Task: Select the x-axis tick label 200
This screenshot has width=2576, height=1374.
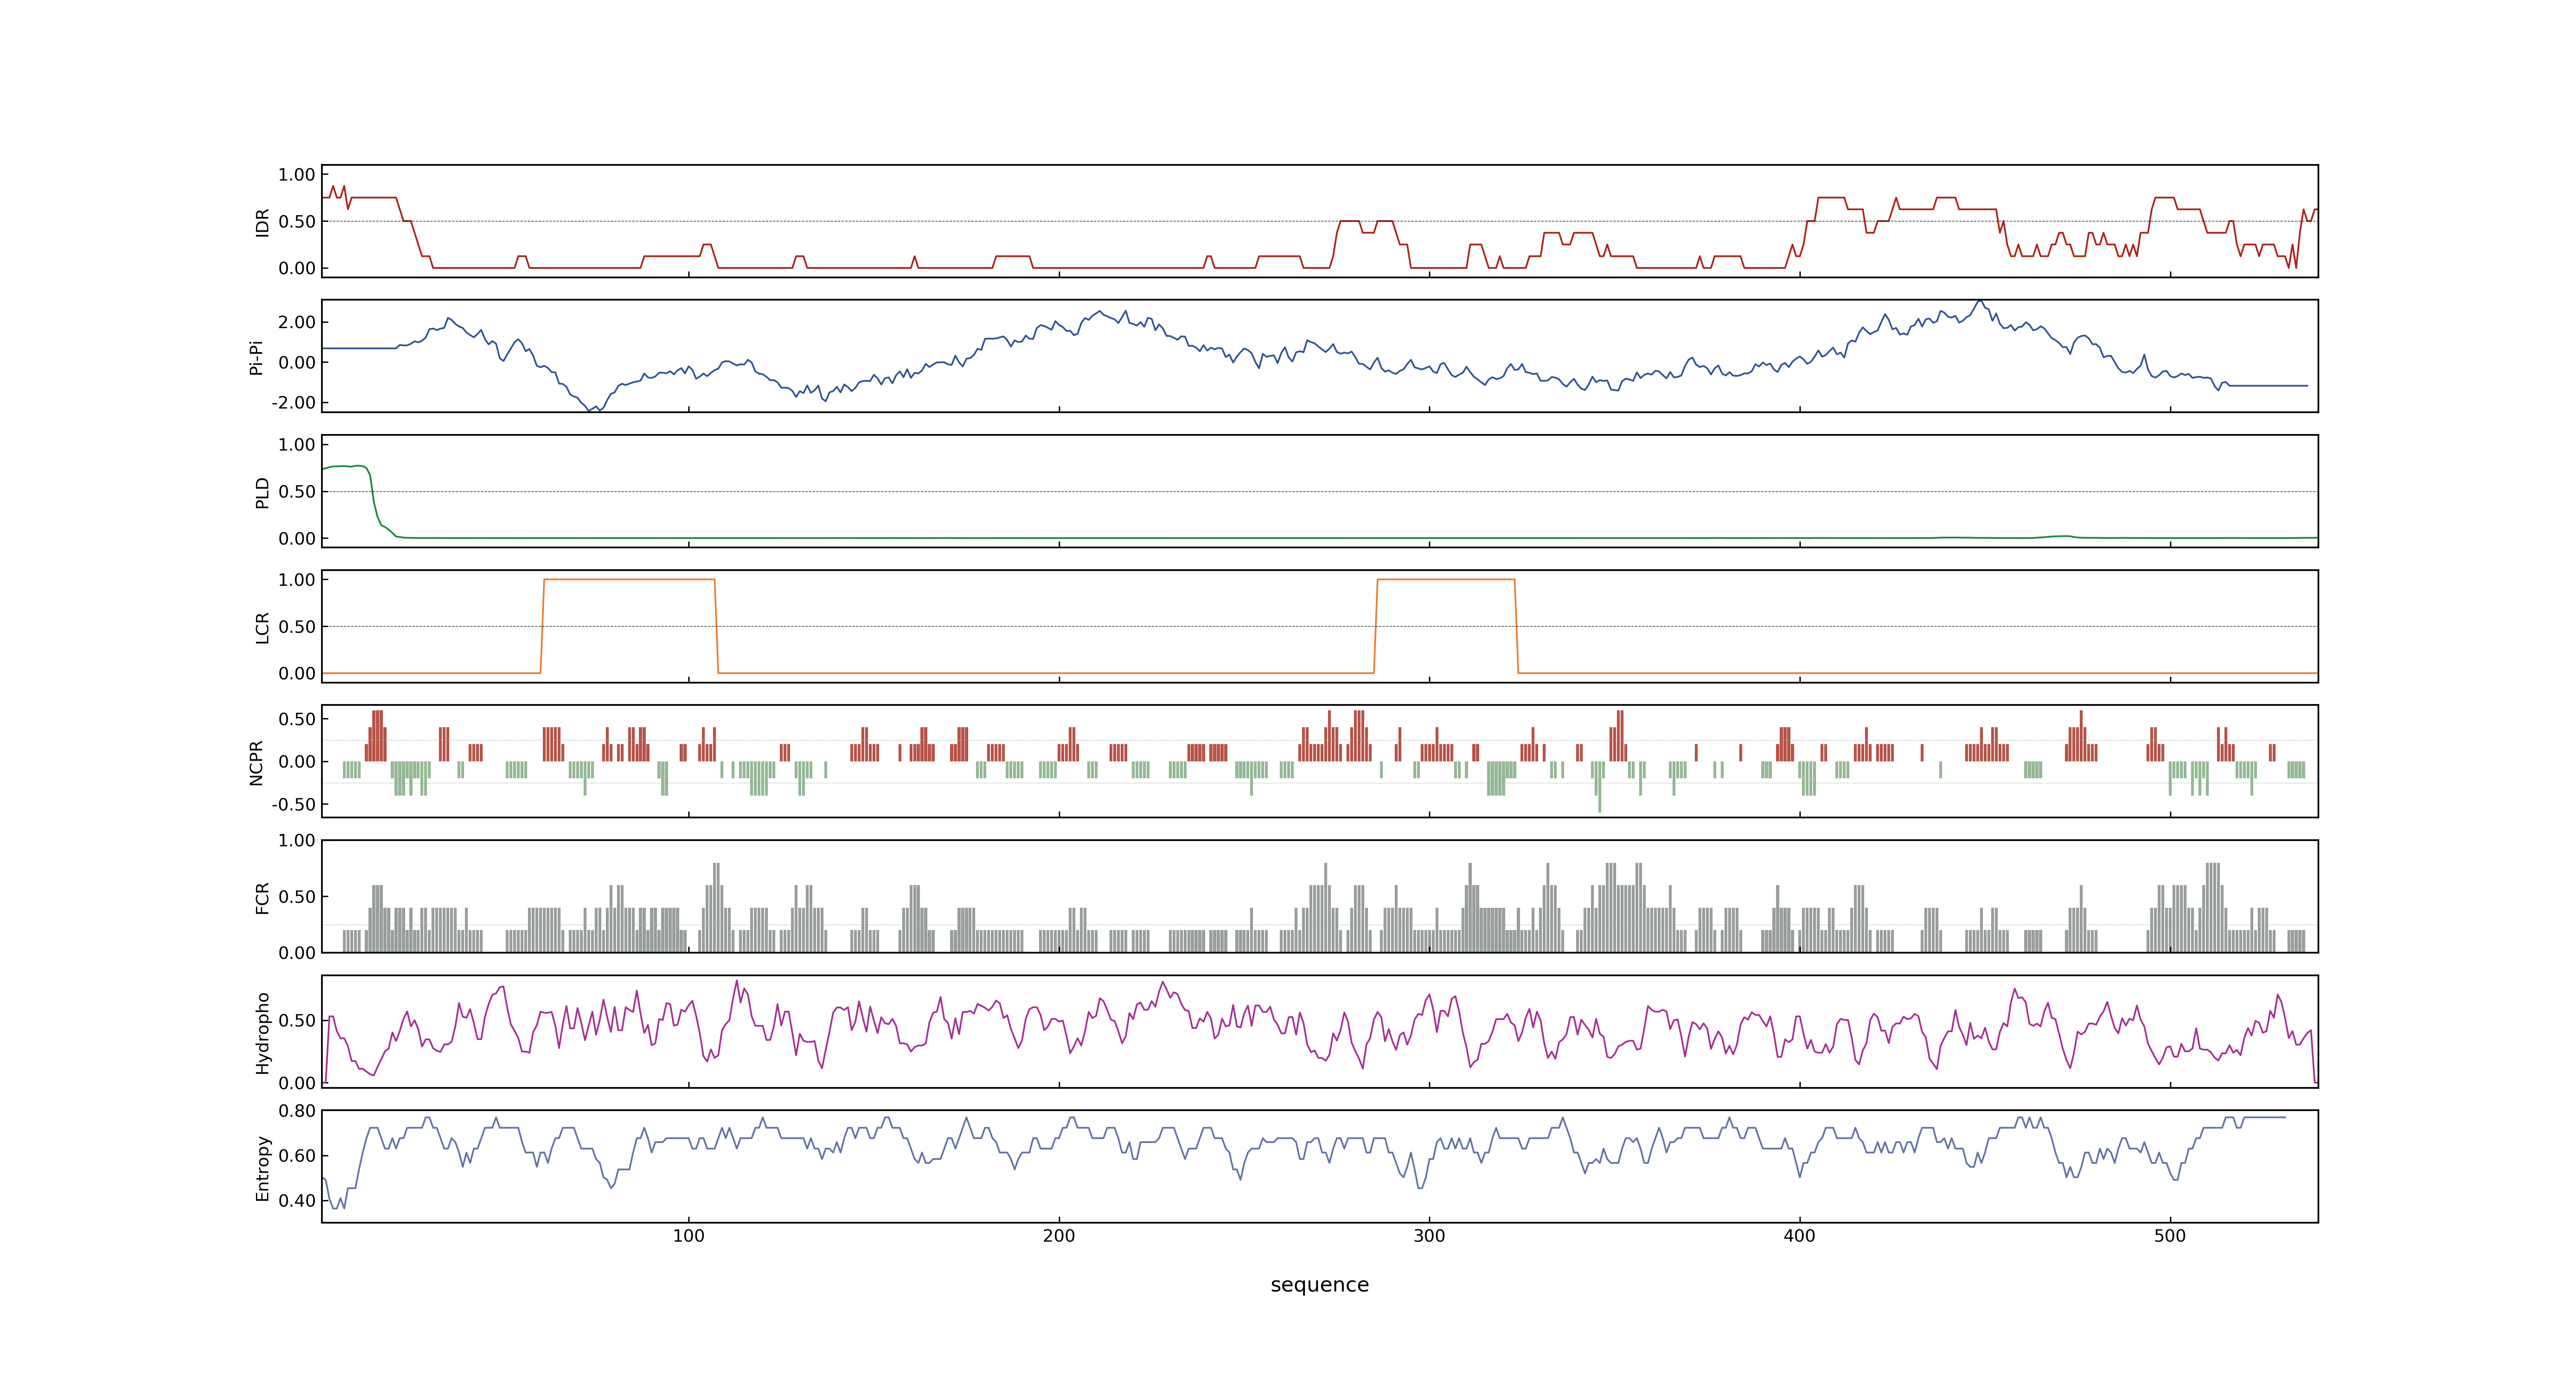Action: [x=1059, y=1236]
